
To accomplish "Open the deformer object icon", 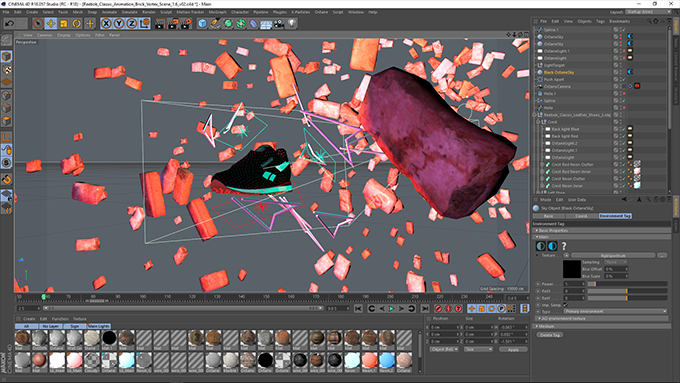I will click(x=254, y=23).
